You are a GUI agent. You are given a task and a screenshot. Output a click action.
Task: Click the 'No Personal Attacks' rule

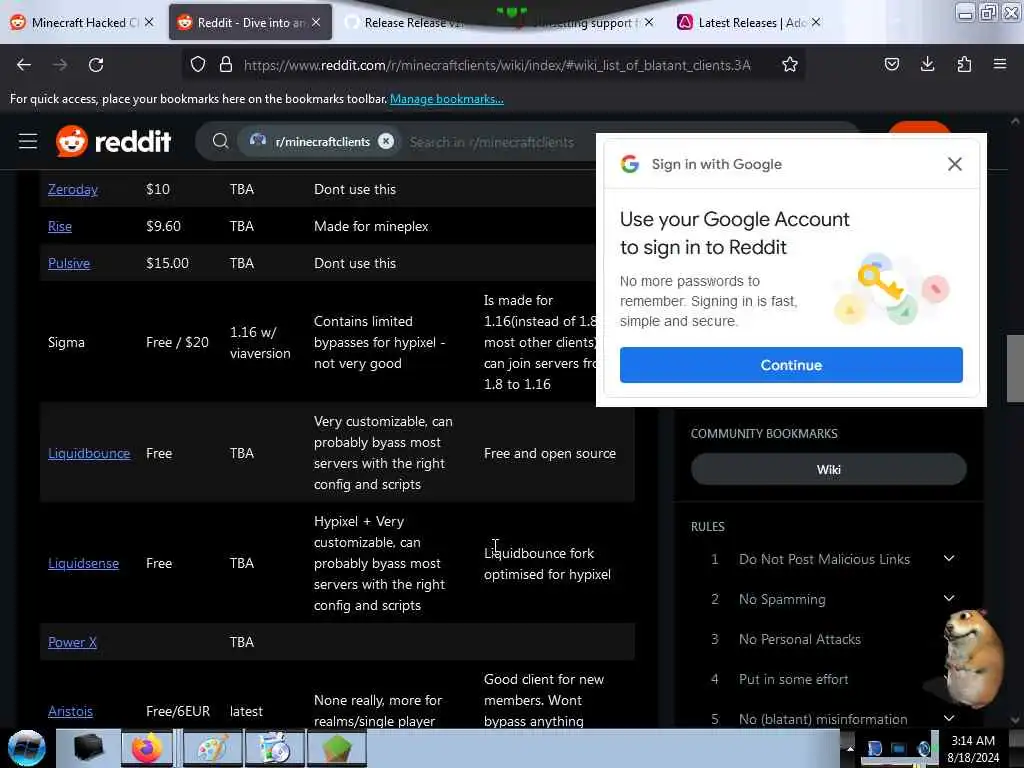pos(799,639)
